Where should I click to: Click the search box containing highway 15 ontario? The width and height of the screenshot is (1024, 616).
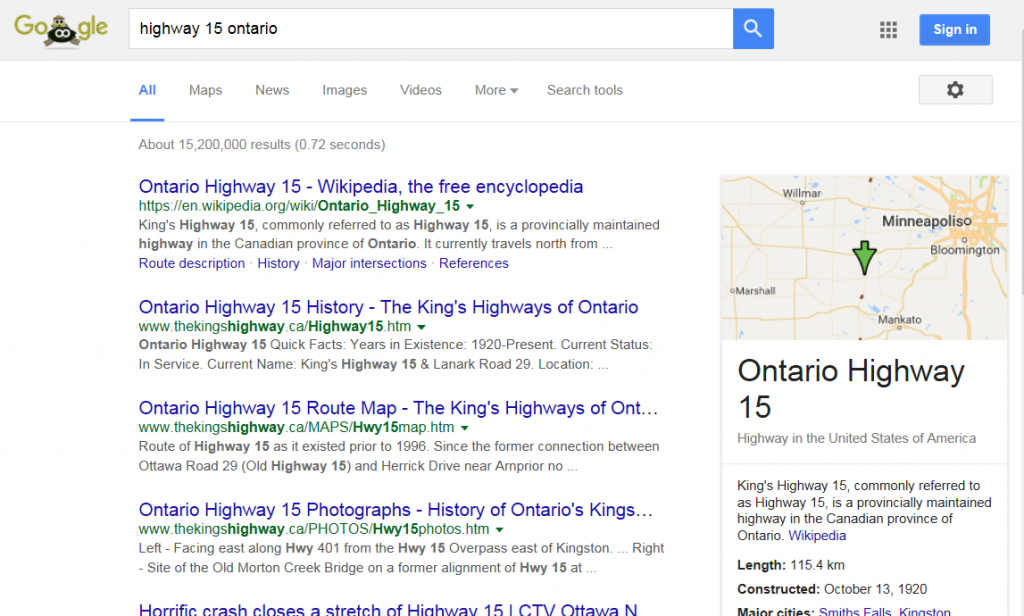click(431, 29)
